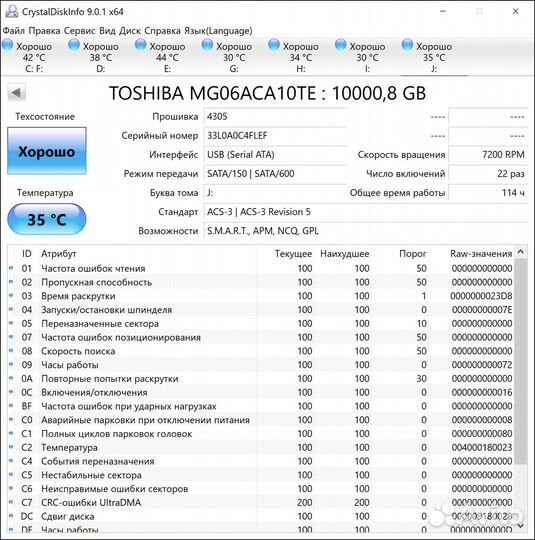Click the Хорошо health status button
This screenshot has height=540, width=535.
[x=47, y=151]
